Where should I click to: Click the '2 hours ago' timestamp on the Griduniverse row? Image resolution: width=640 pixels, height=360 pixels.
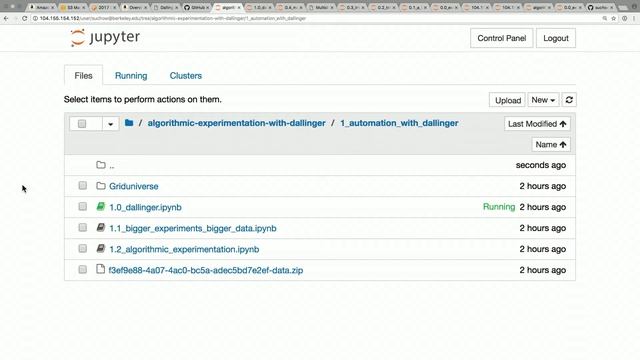click(x=542, y=186)
